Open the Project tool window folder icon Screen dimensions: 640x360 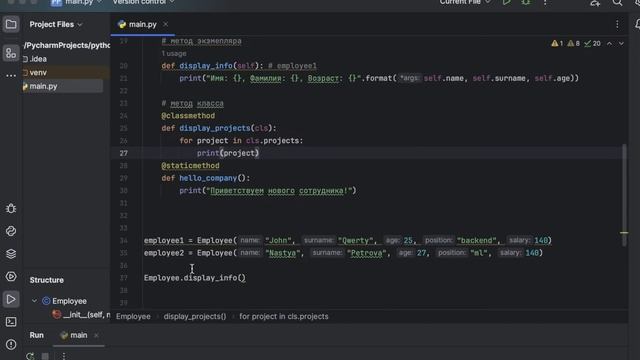point(11,24)
